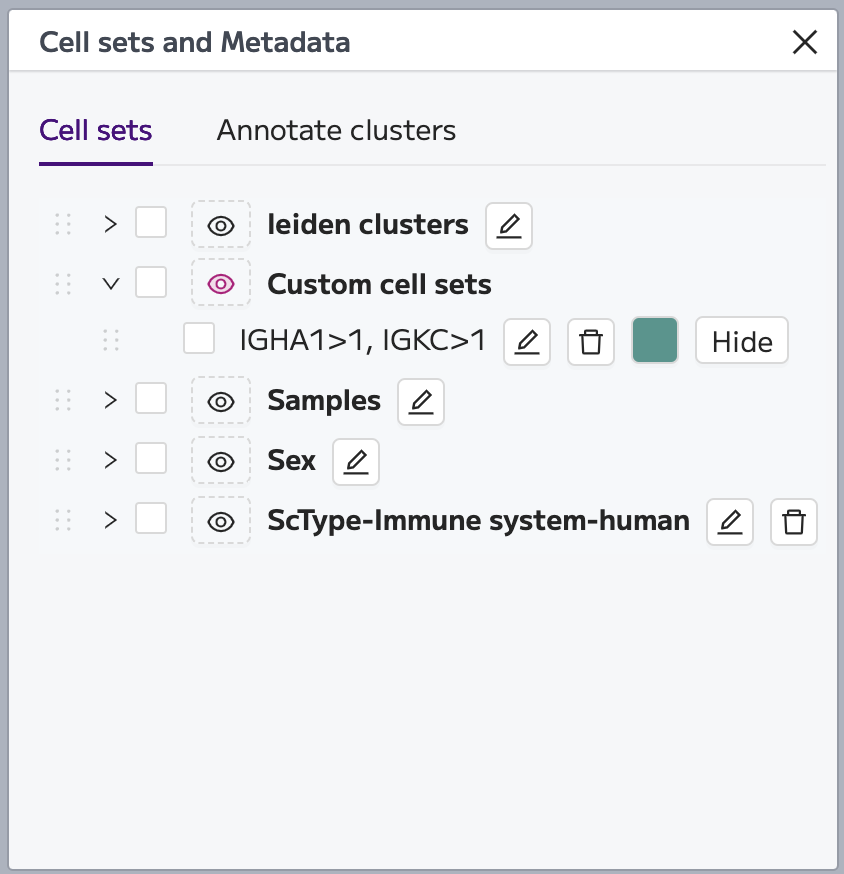The width and height of the screenshot is (844, 874).
Task: Grab the drag handle beside leiden clusters
Action: coord(63,224)
